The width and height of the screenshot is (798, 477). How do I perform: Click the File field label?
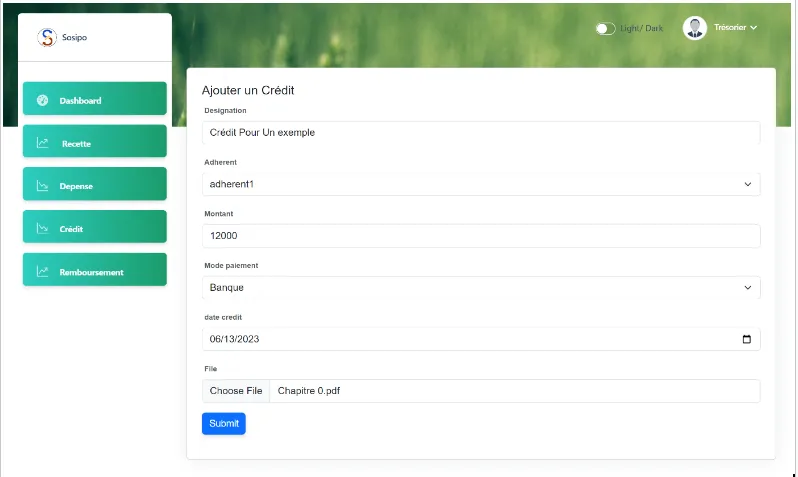click(211, 369)
